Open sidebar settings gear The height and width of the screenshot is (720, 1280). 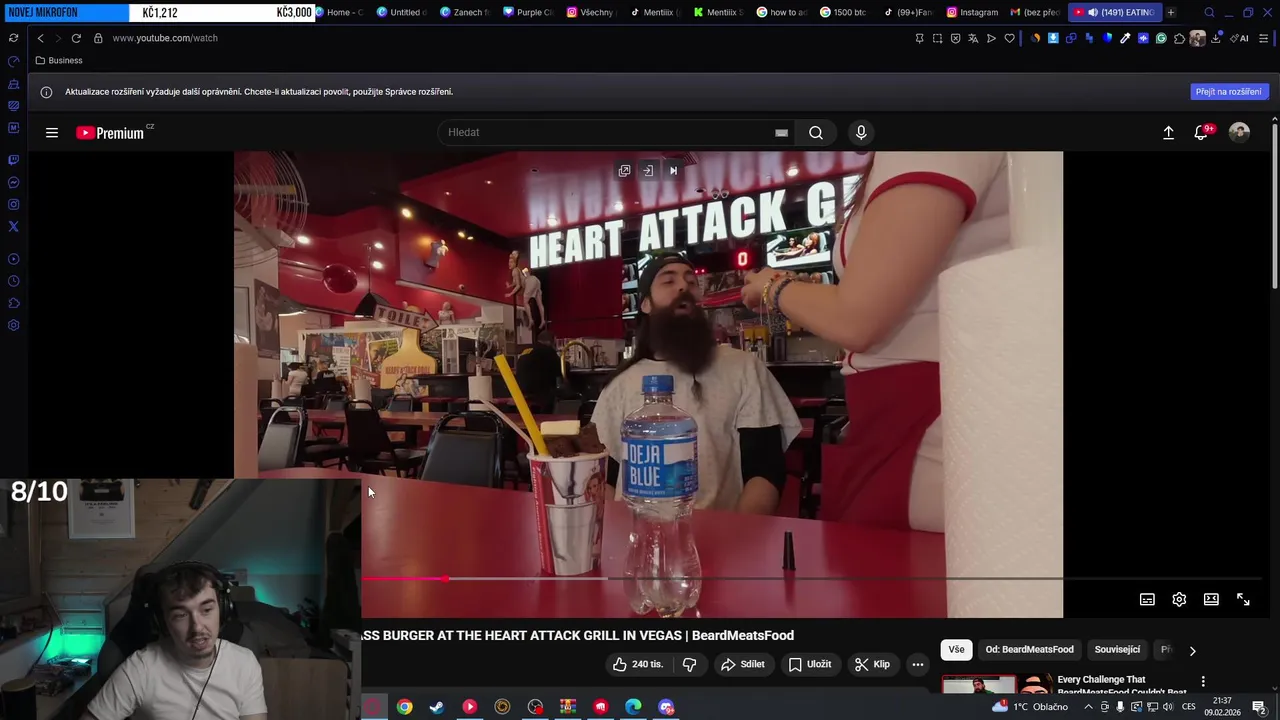[x=14, y=325]
